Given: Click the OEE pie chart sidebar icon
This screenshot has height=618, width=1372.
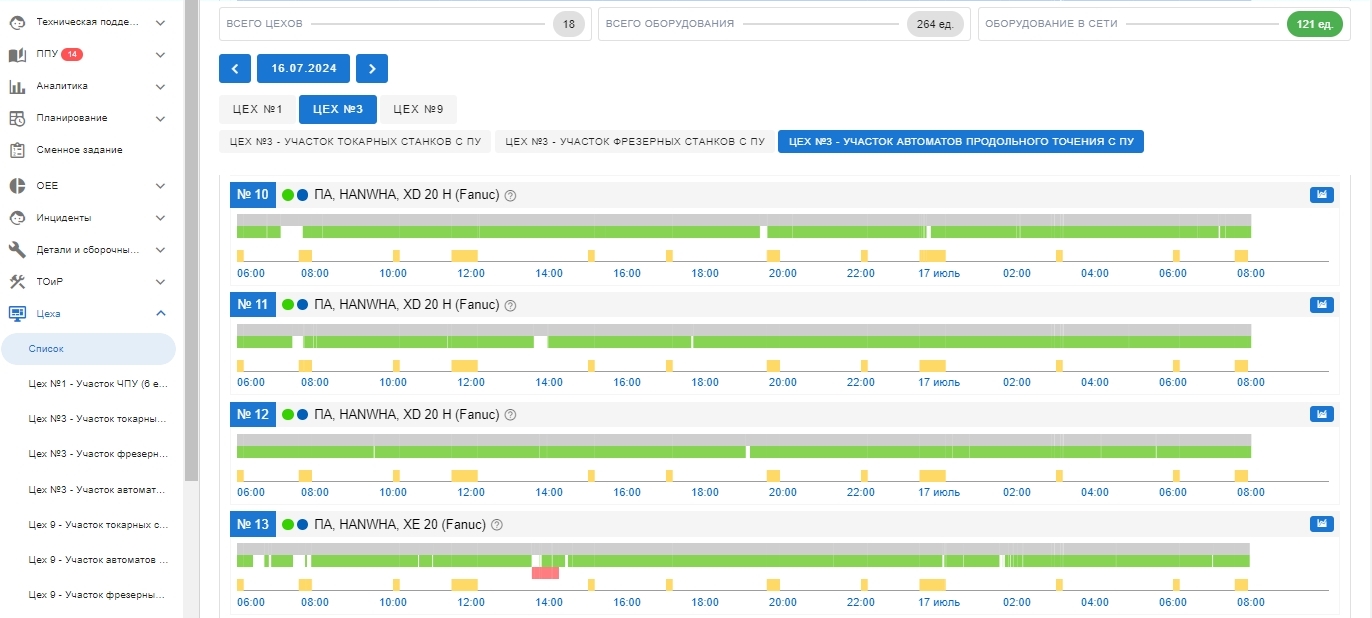Looking at the screenshot, I should point(17,186).
